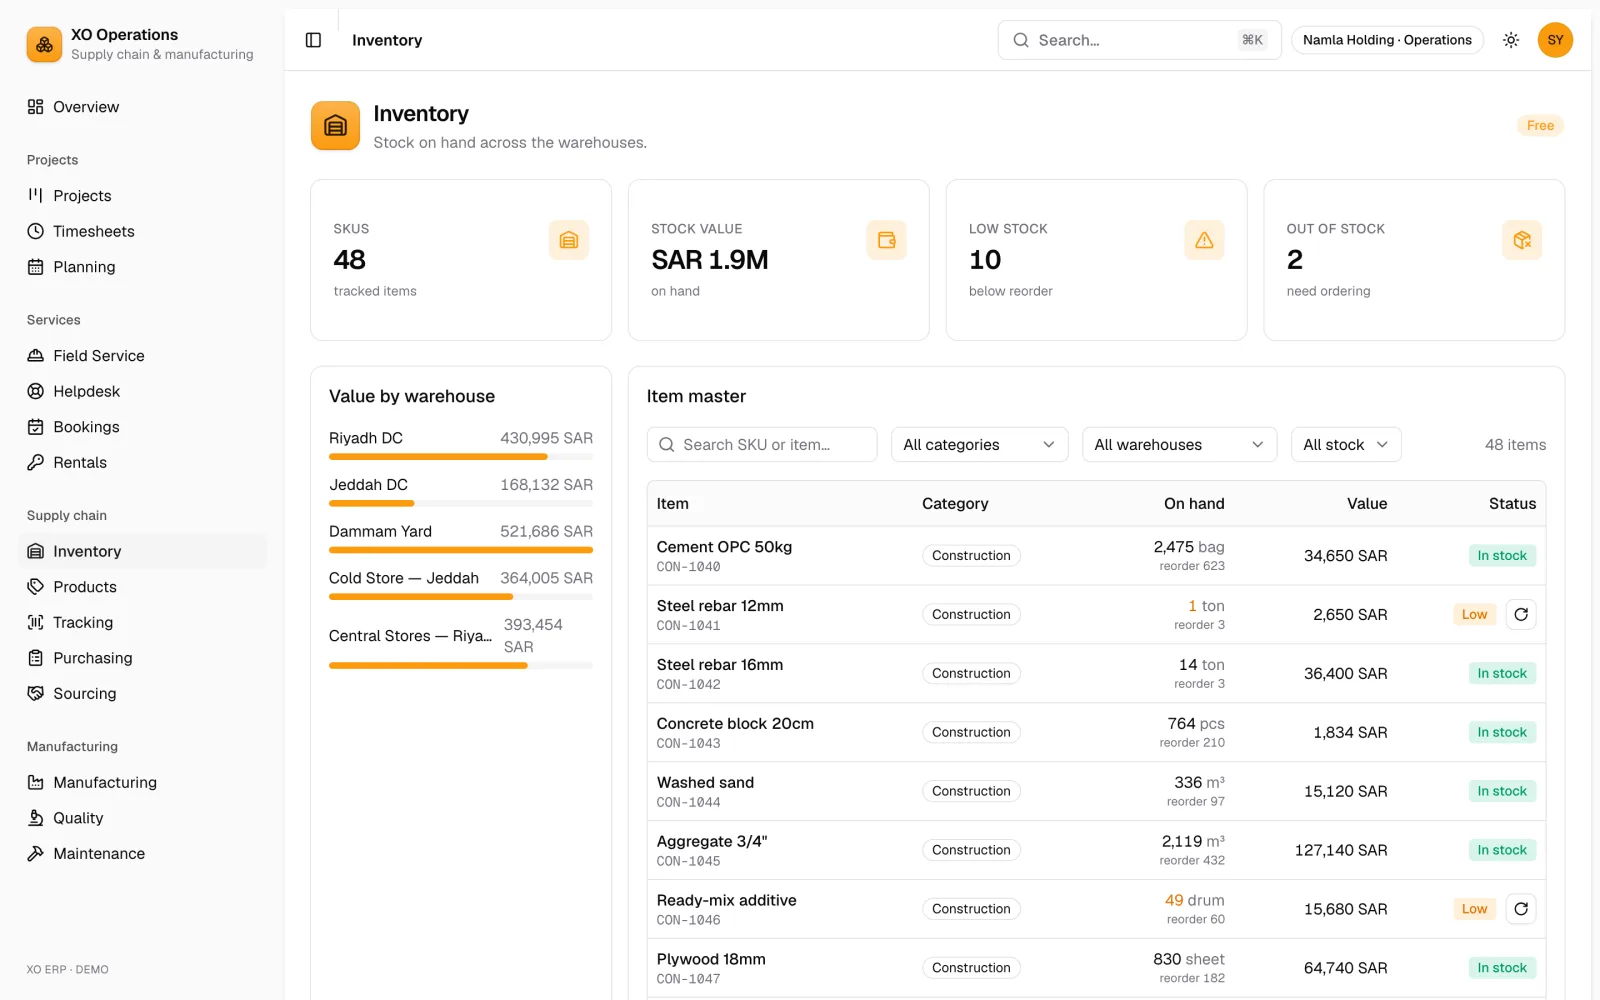This screenshot has width=1600, height=1000.
Task: Click the Low badge for Ready-mix additive
Action: click(x=1474, y=909)
